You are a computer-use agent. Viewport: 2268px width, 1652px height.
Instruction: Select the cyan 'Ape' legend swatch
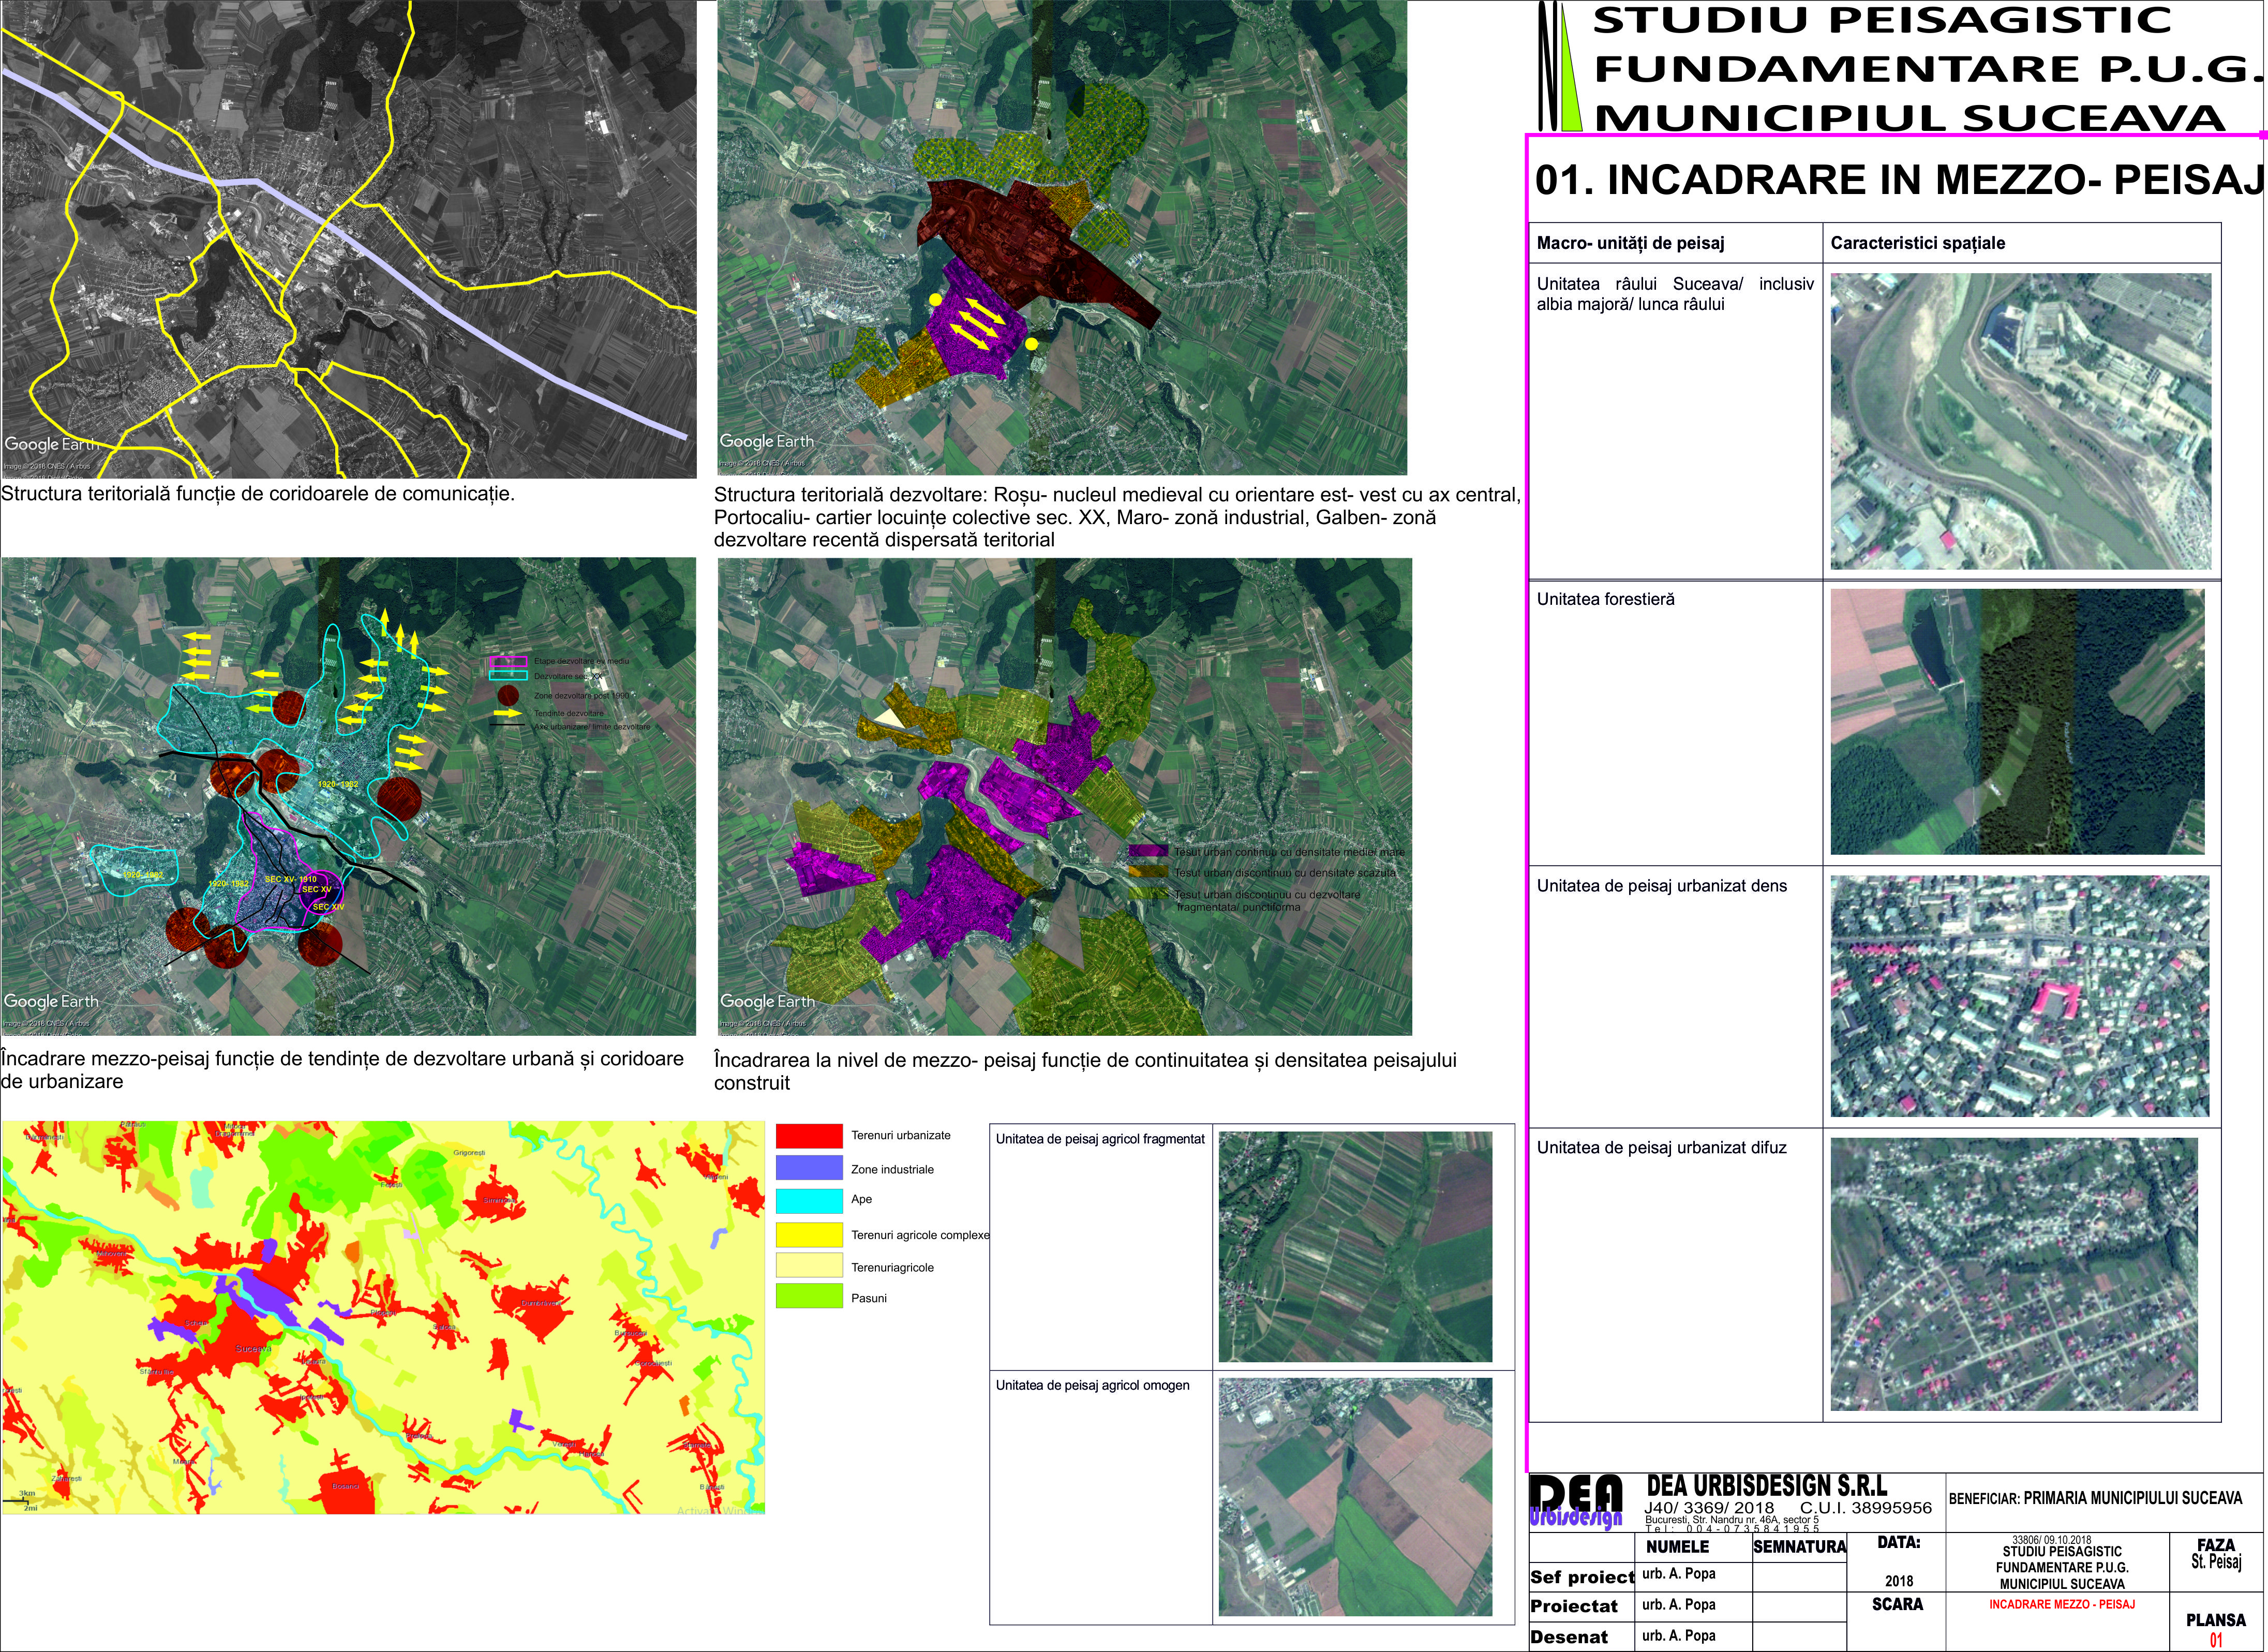tap(809, 1200)
